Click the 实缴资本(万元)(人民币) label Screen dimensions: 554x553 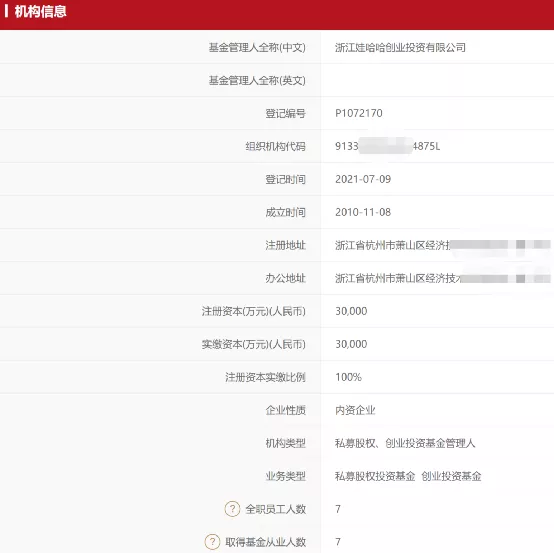254,344
